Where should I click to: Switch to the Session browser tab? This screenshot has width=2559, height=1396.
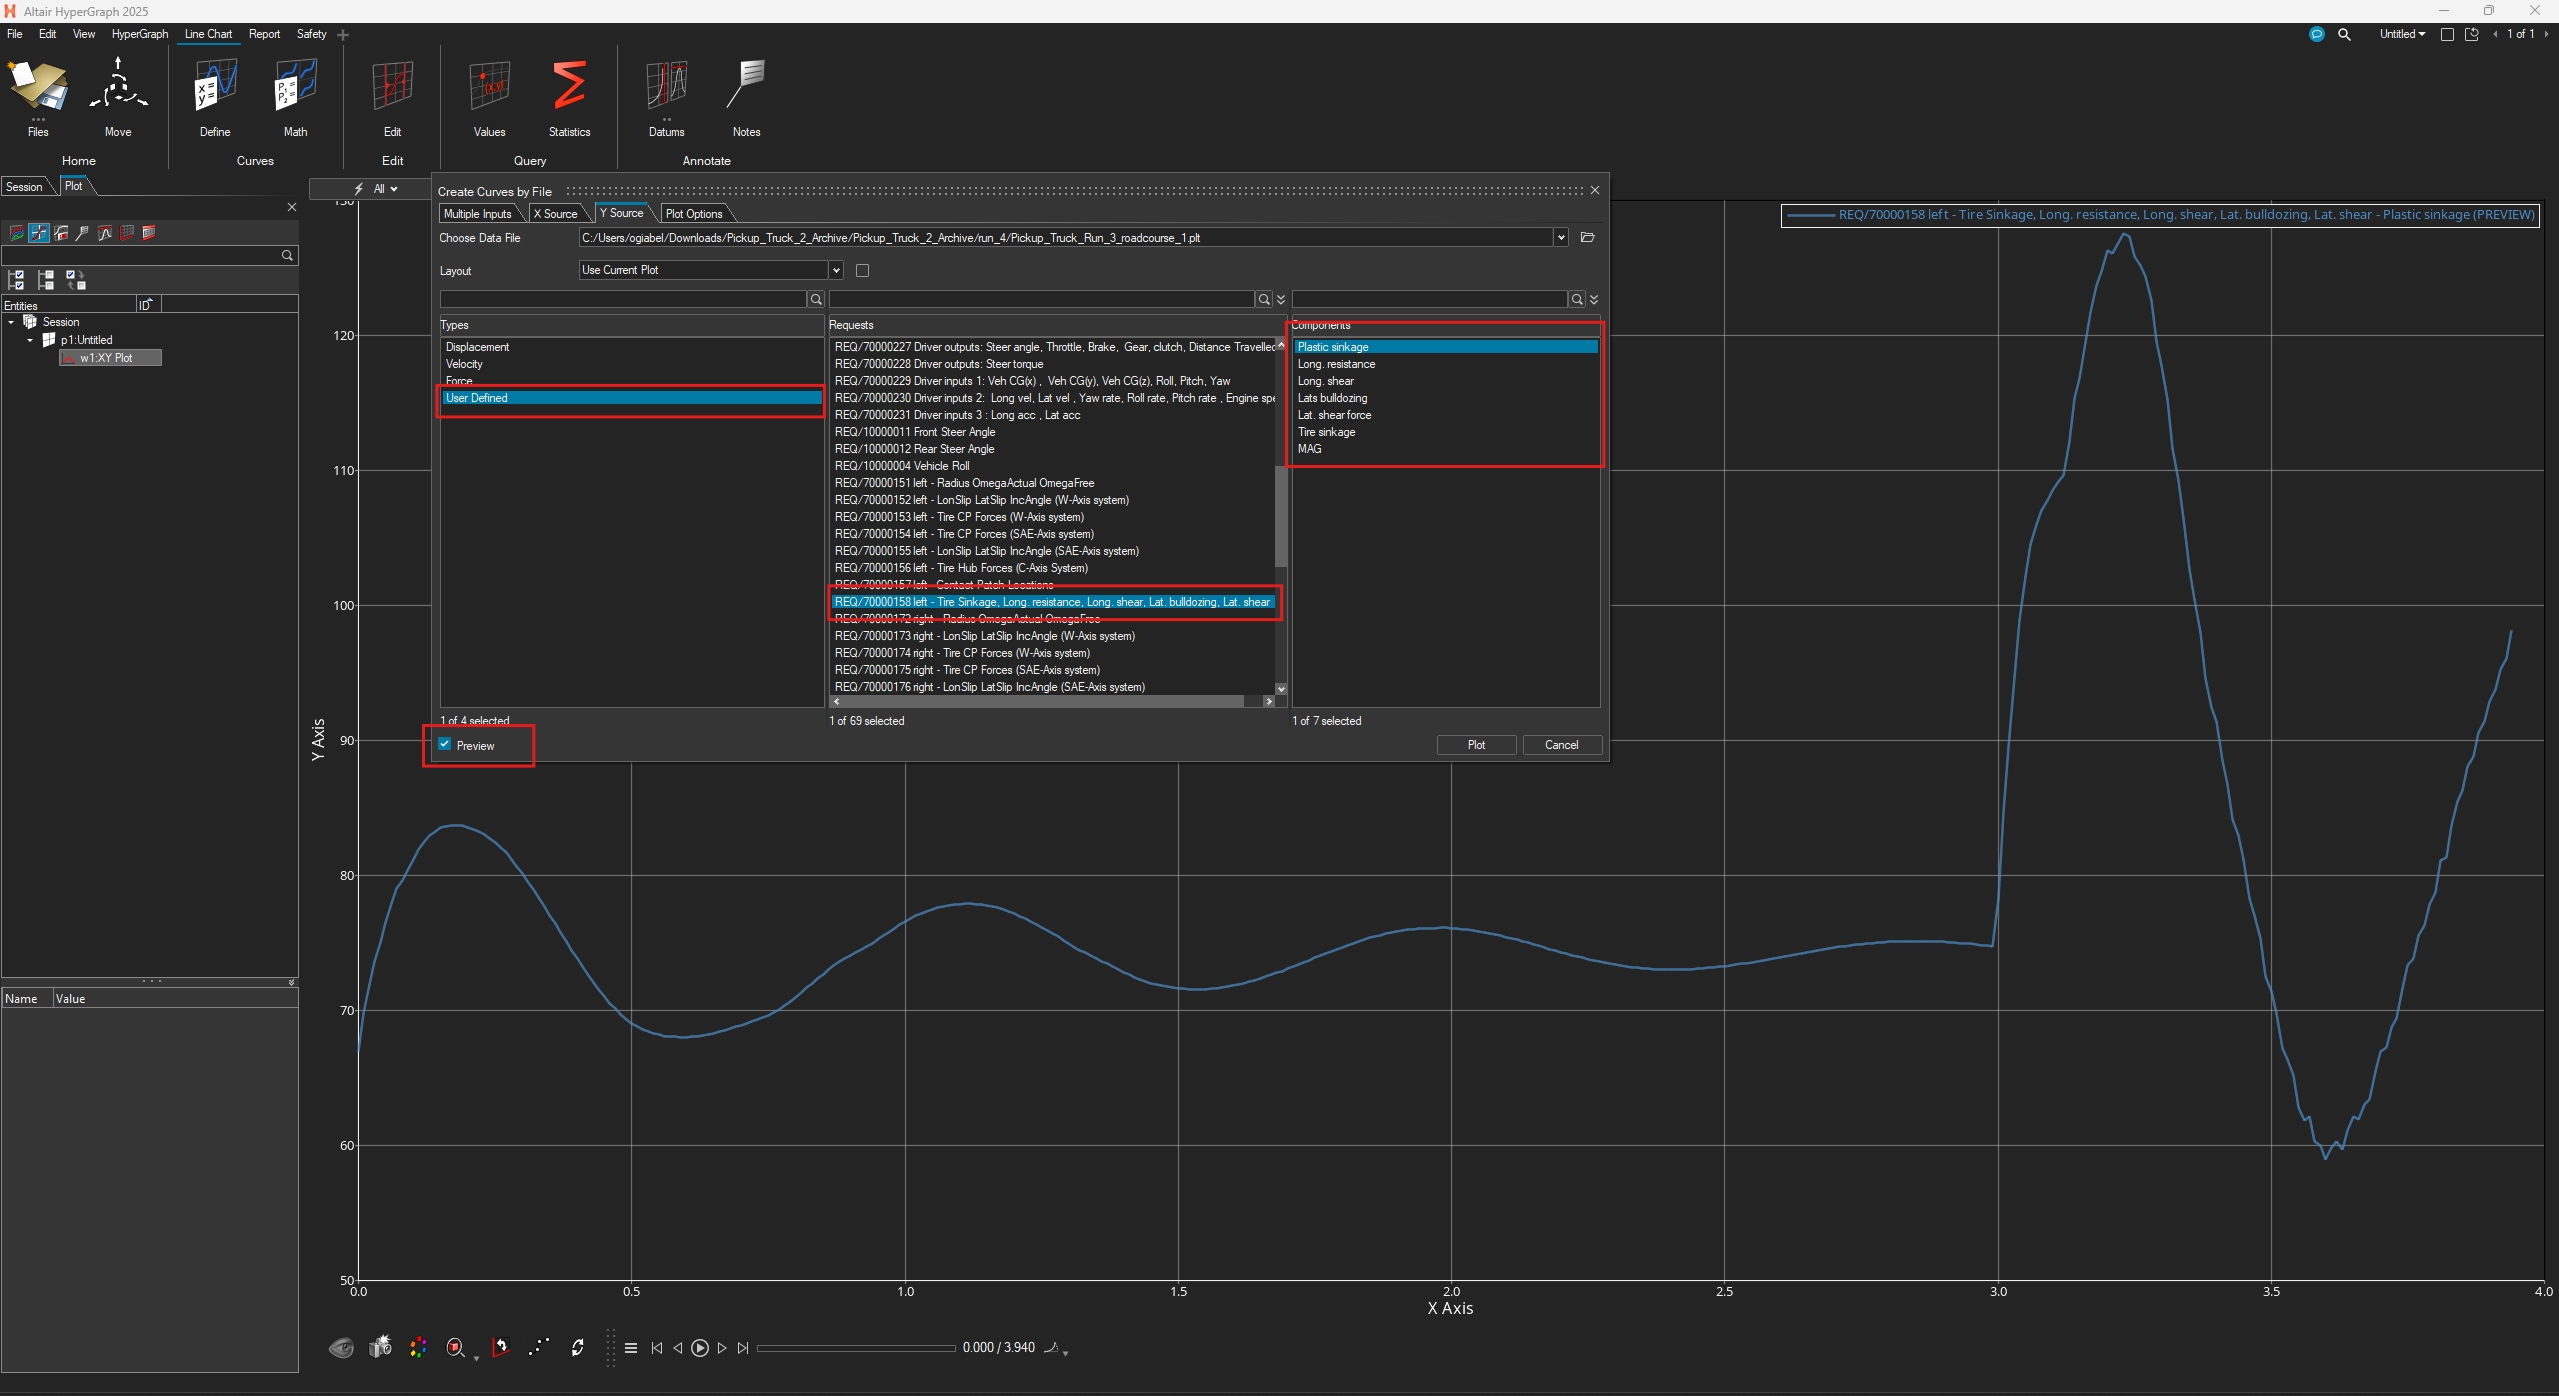(24, 187)
